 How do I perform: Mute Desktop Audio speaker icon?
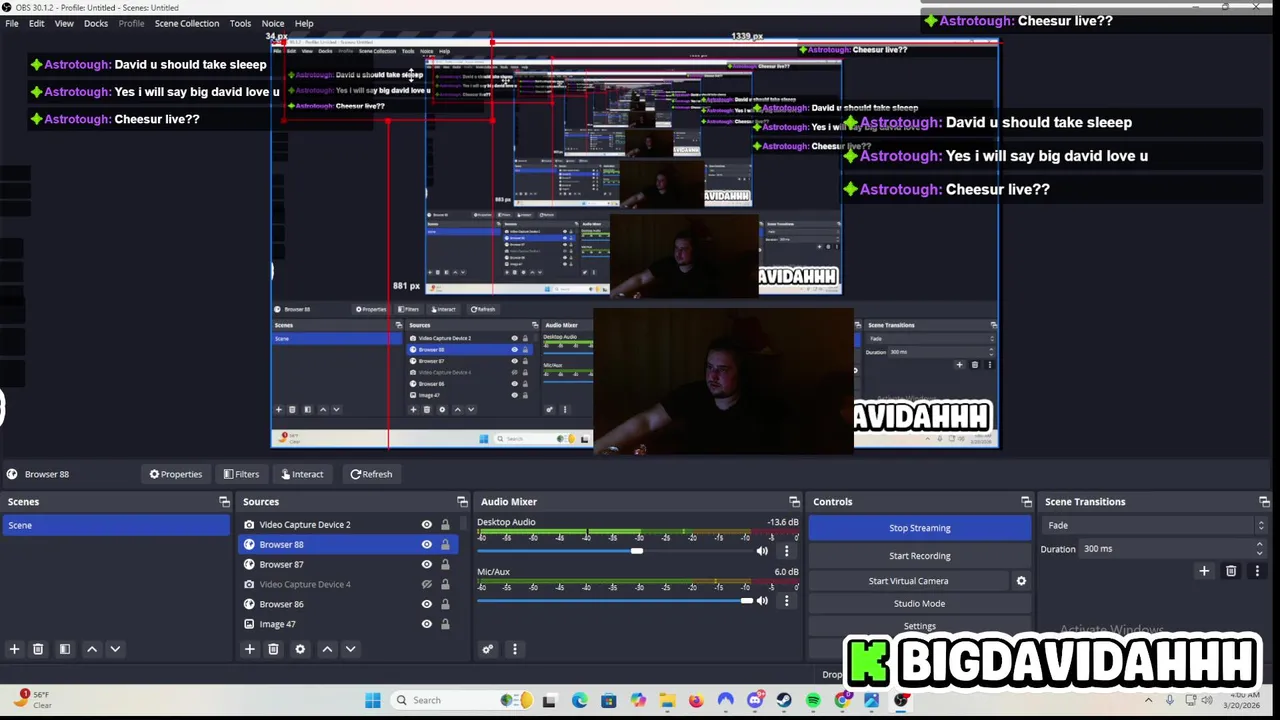762,551
